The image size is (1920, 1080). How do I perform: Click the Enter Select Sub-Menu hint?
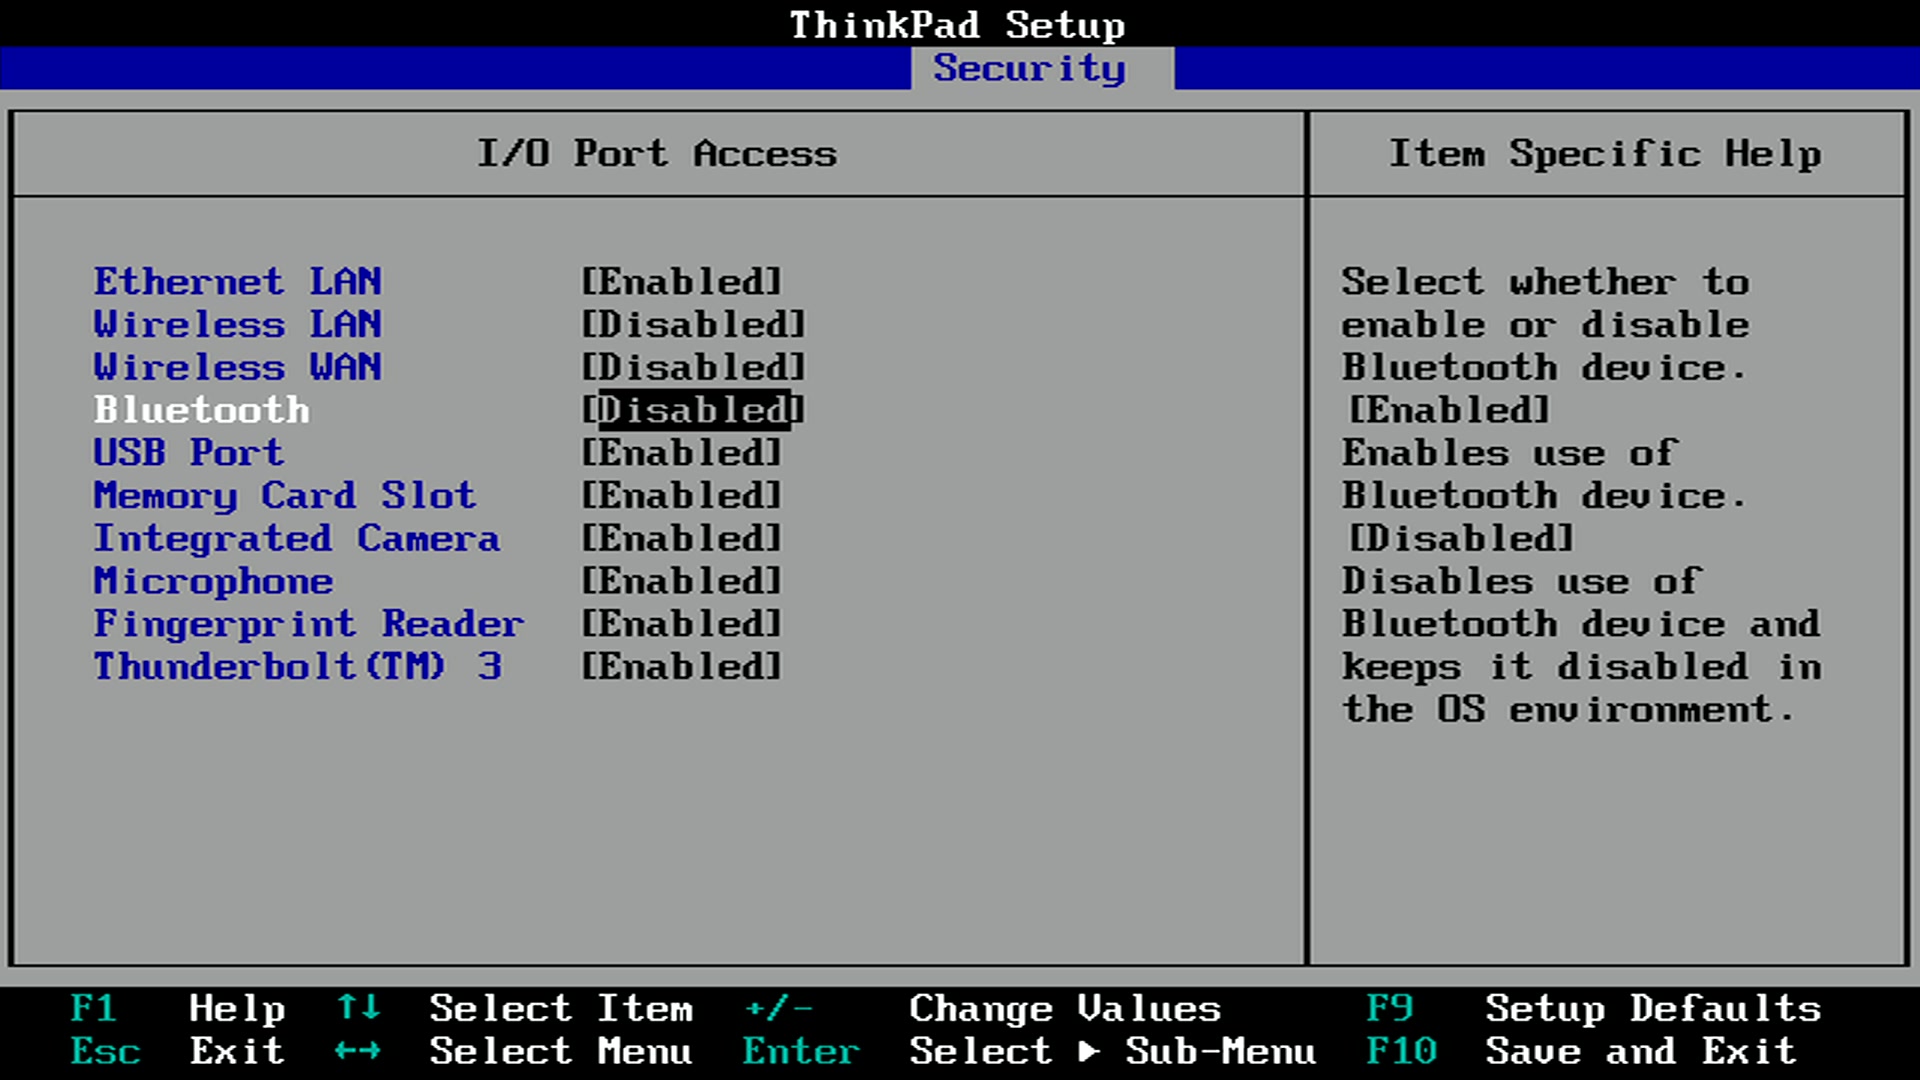pos(1030,1051)
